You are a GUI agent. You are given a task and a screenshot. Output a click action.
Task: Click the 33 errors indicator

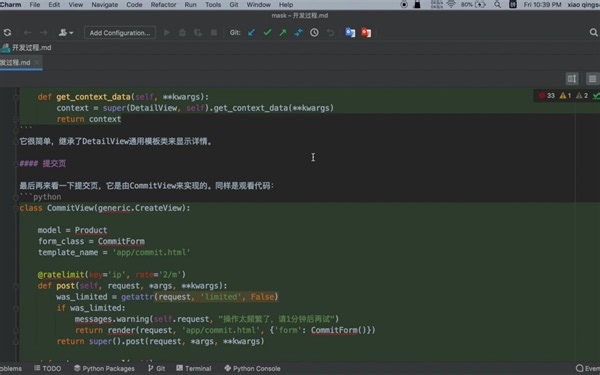coord(547,96)
